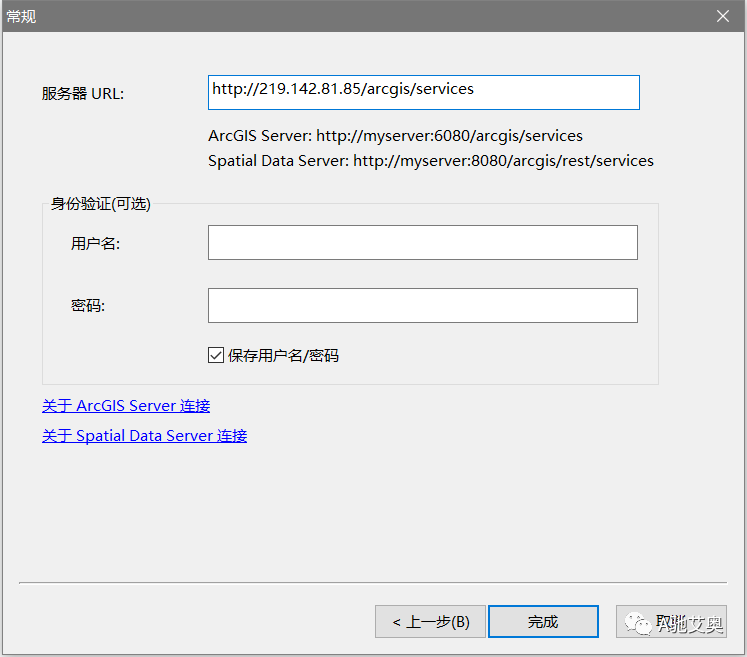Click the 完成 finish button
Image resolution: width=747 pixels, height=657 pixels.
(x=543, y=621)
